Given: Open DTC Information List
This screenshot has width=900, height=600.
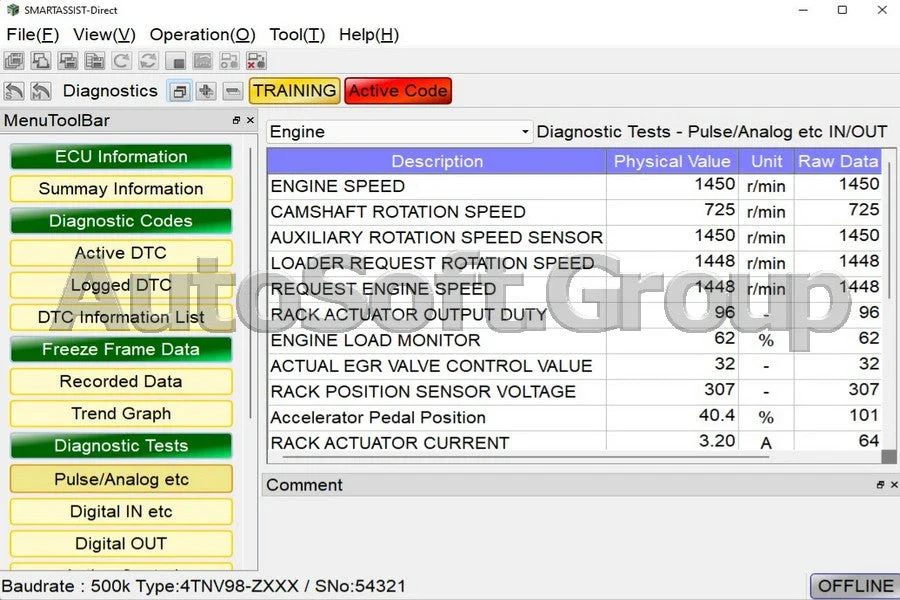Looking at the screenshot, I should click(121, 318).
